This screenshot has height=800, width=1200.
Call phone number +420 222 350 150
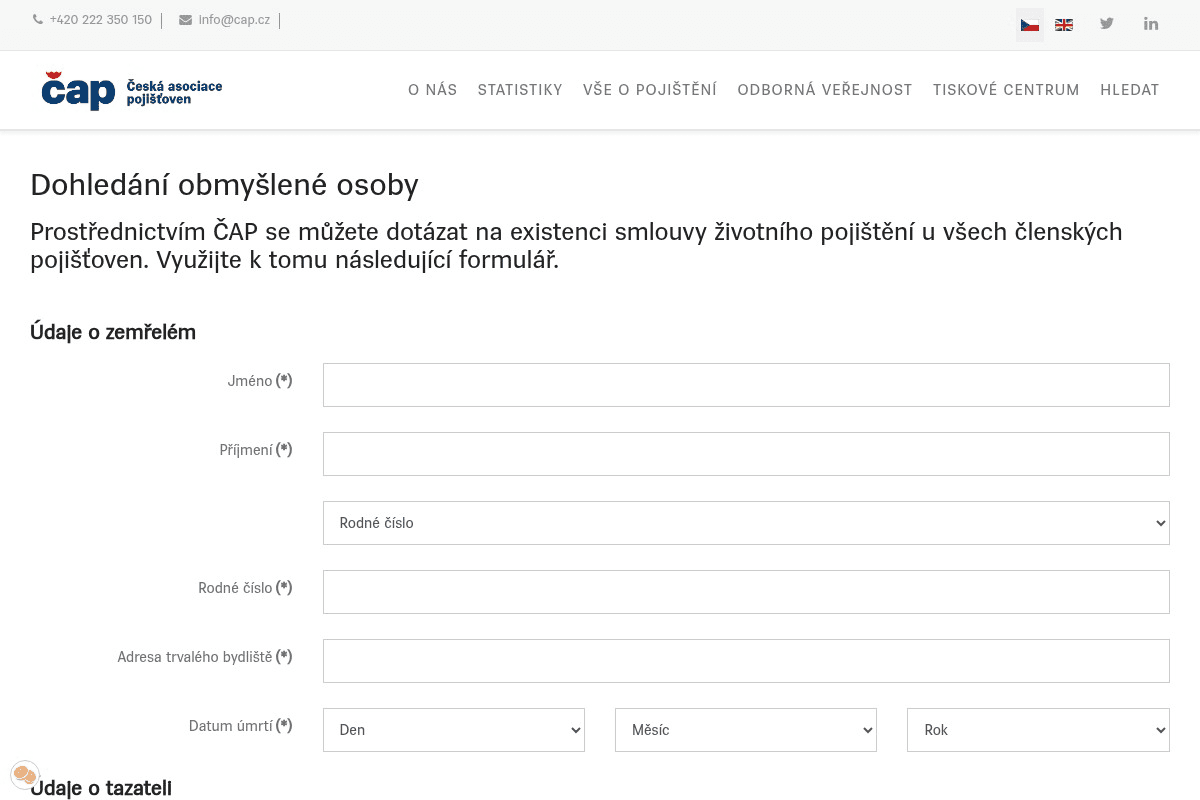pos(100,20)
